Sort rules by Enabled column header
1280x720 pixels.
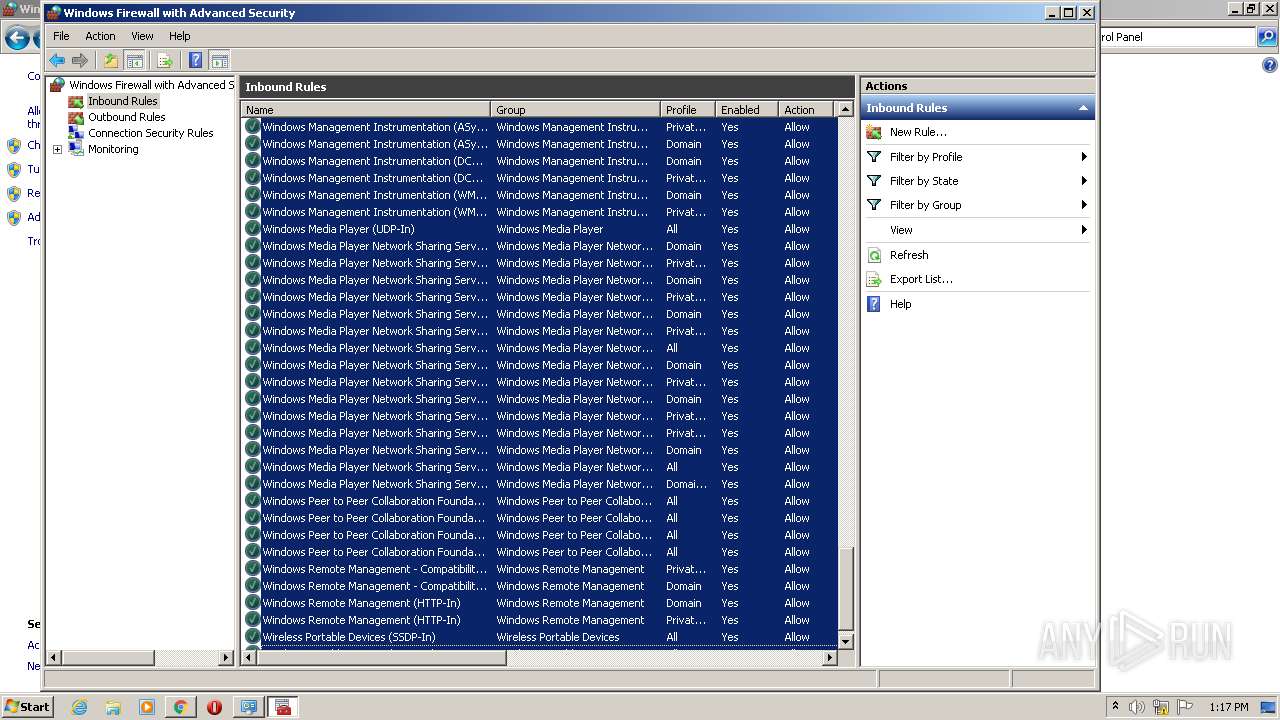(747, 110)
